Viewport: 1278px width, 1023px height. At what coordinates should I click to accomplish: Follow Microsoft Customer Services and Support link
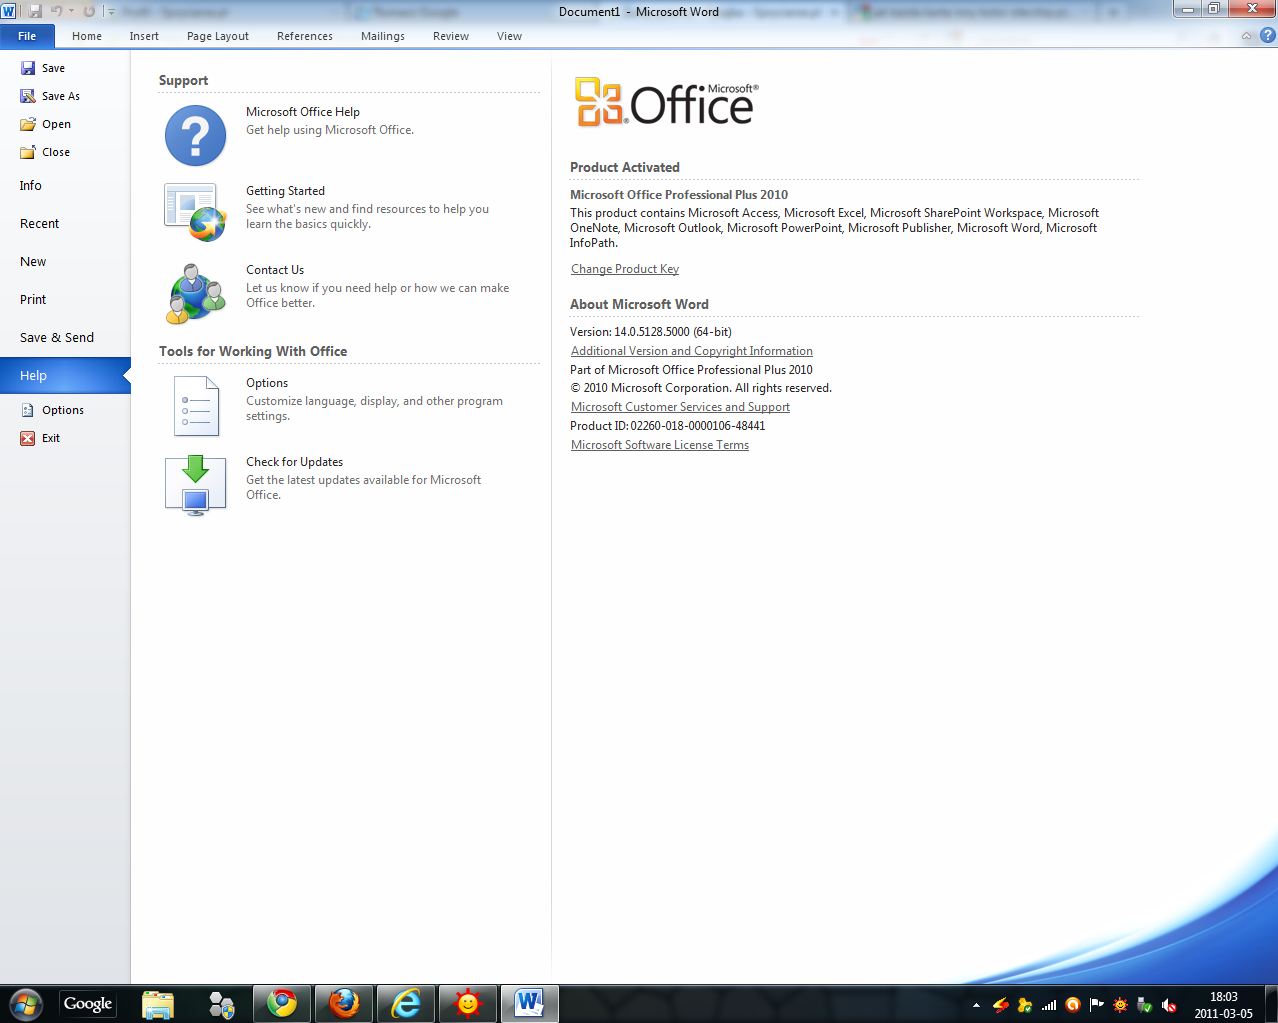[x=680, y=407]
